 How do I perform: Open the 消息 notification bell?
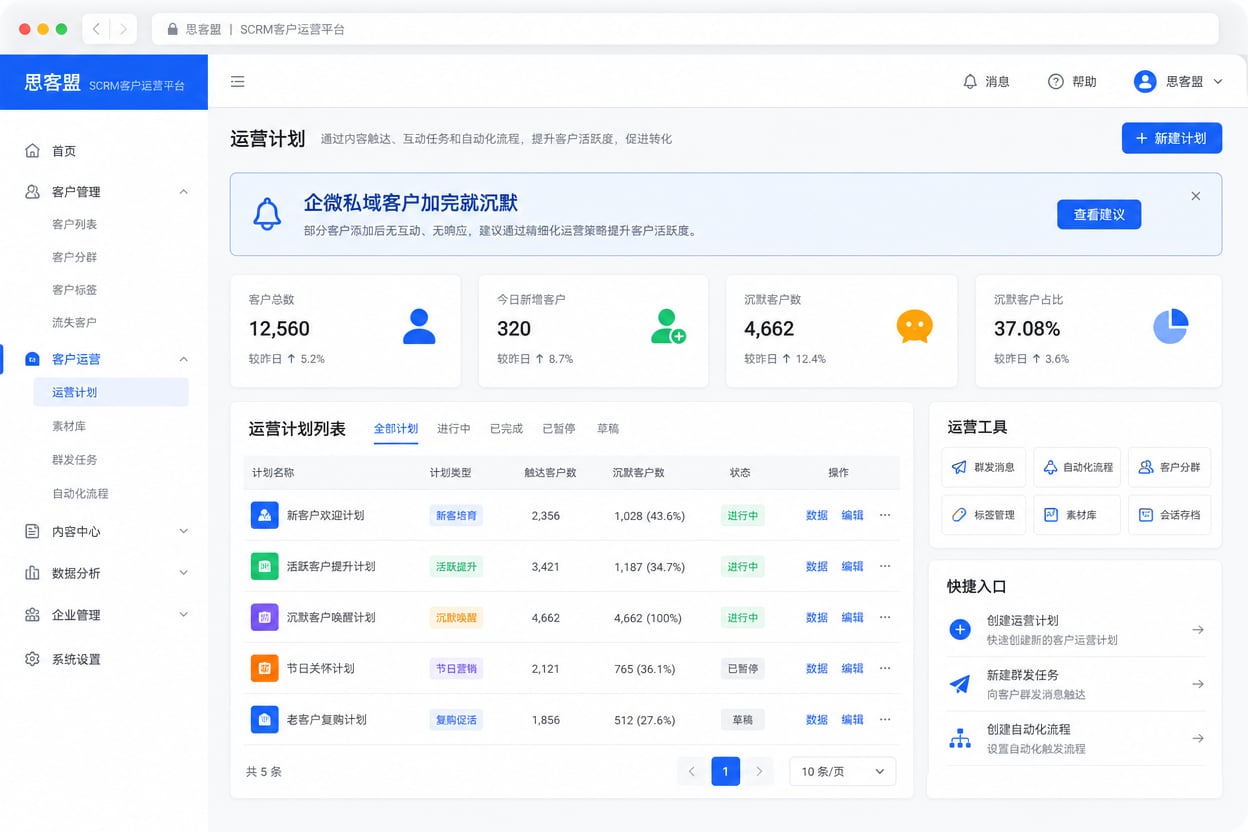point(970,82)
